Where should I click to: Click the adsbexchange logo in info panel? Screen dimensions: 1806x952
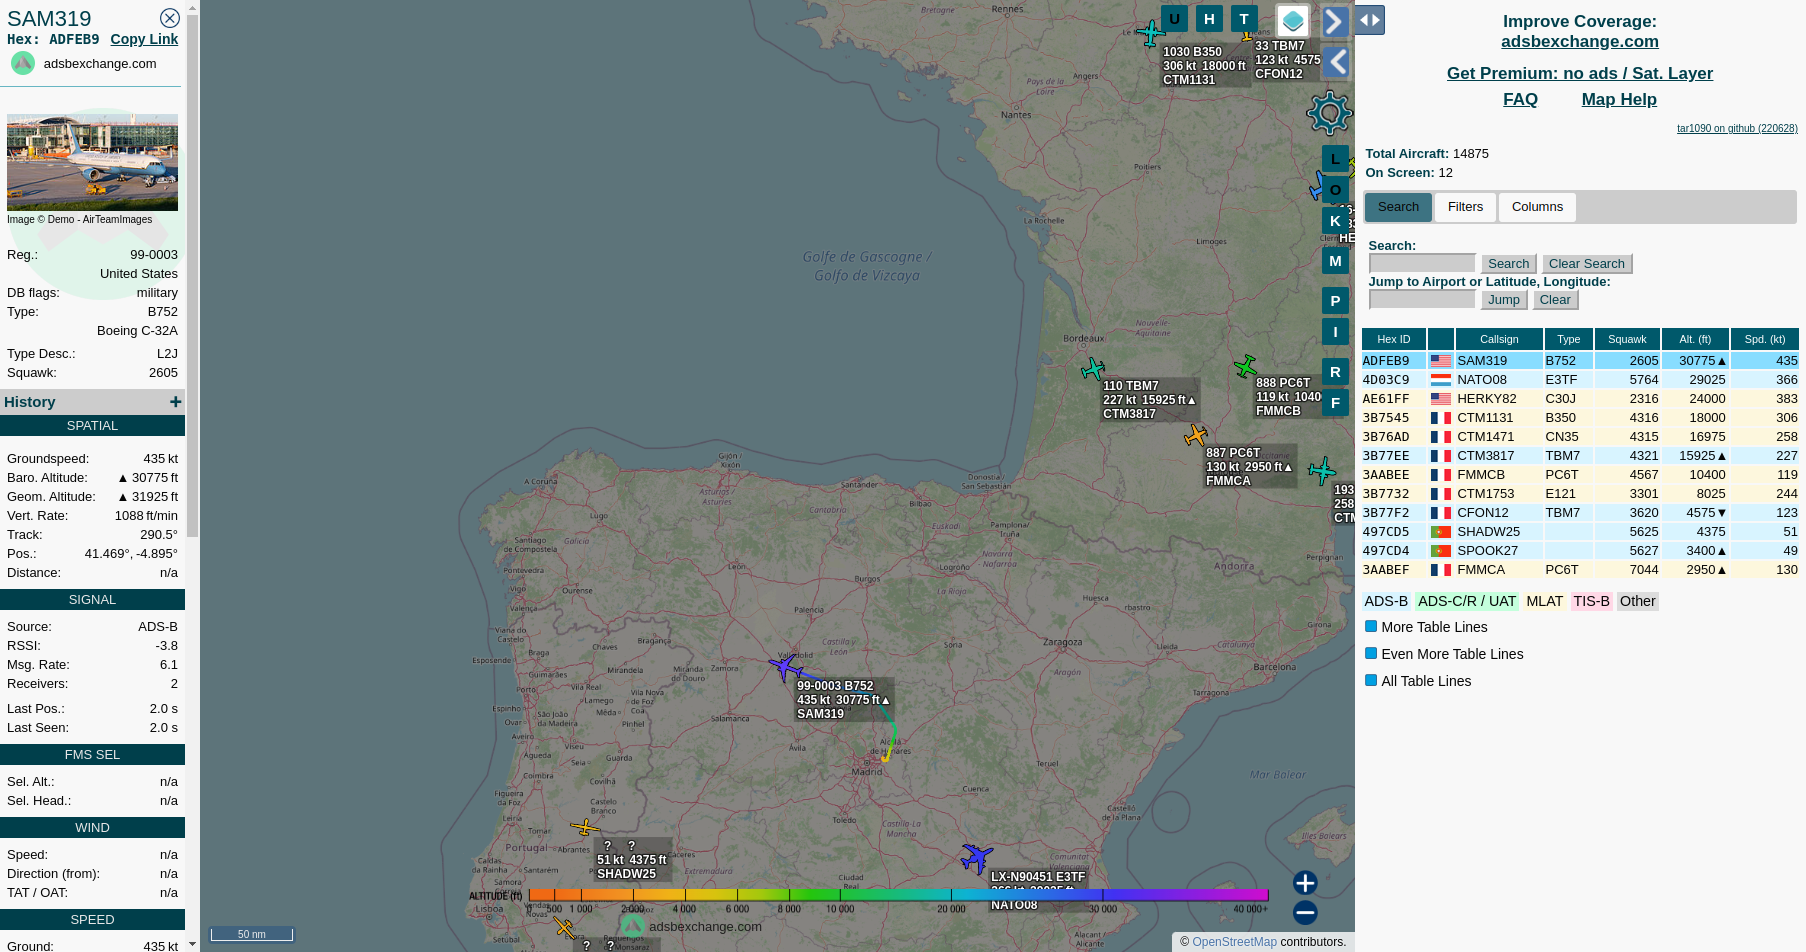(x=22, y=63)
